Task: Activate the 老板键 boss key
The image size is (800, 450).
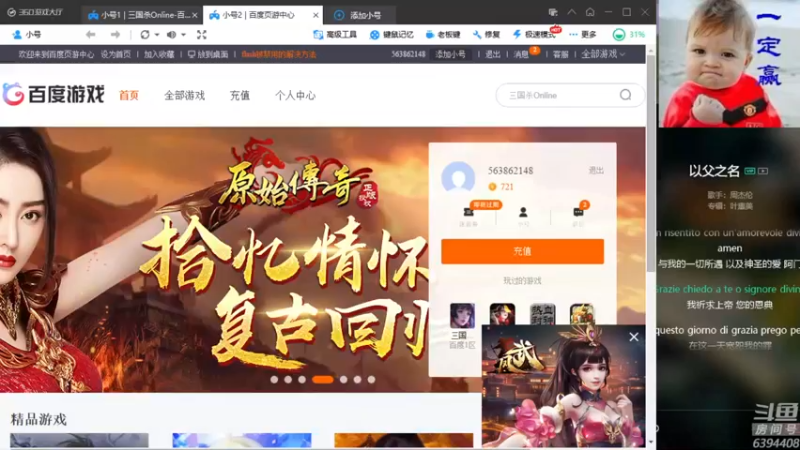Action: point(443,35)
